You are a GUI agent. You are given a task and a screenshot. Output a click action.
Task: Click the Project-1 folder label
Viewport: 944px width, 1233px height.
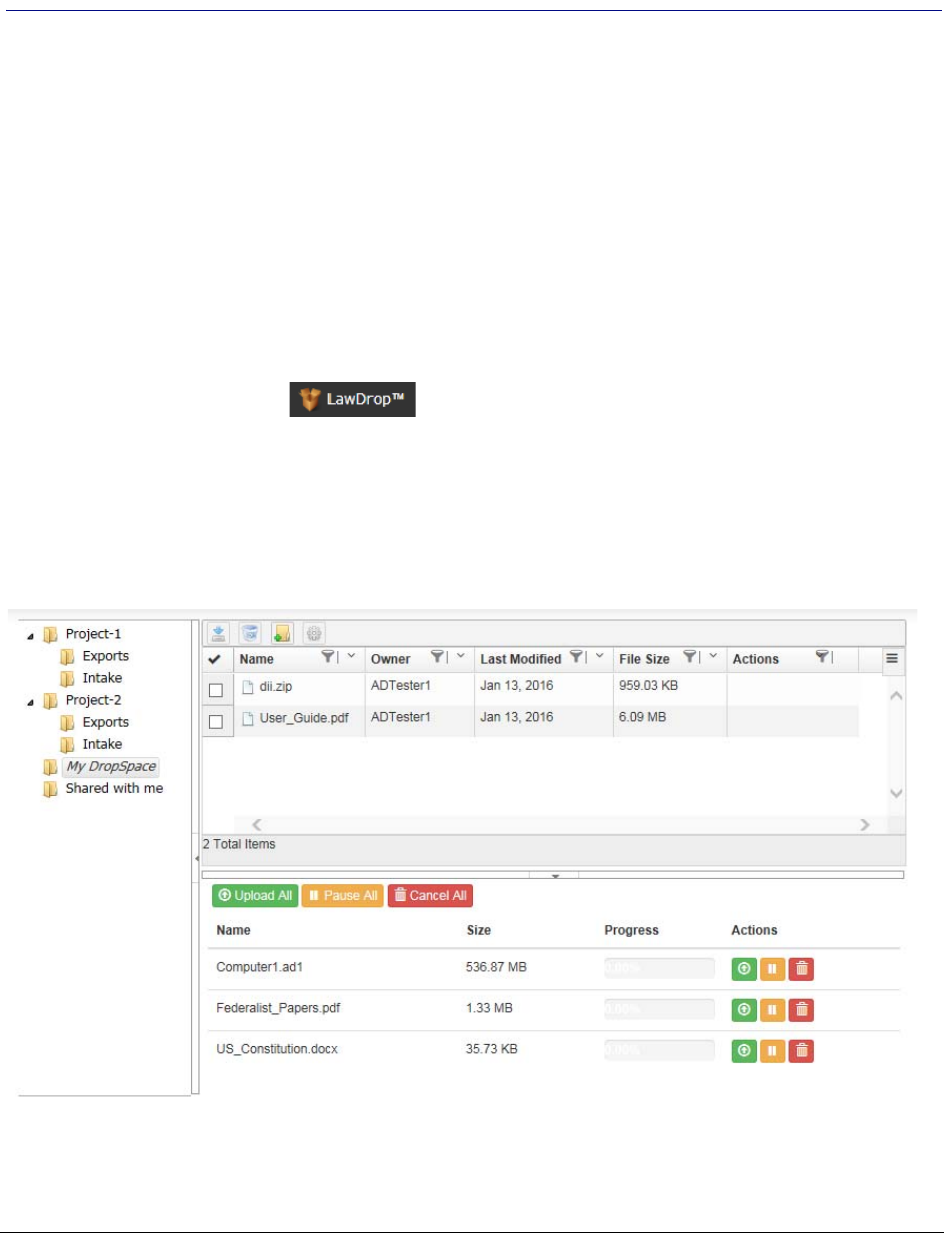pos(94,634)
